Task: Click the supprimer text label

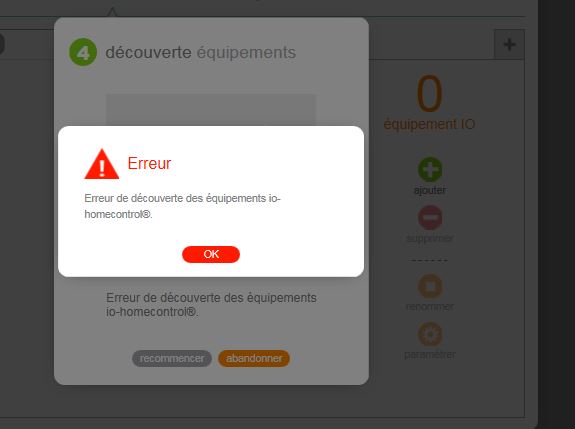Action: [x=430, y=238]
